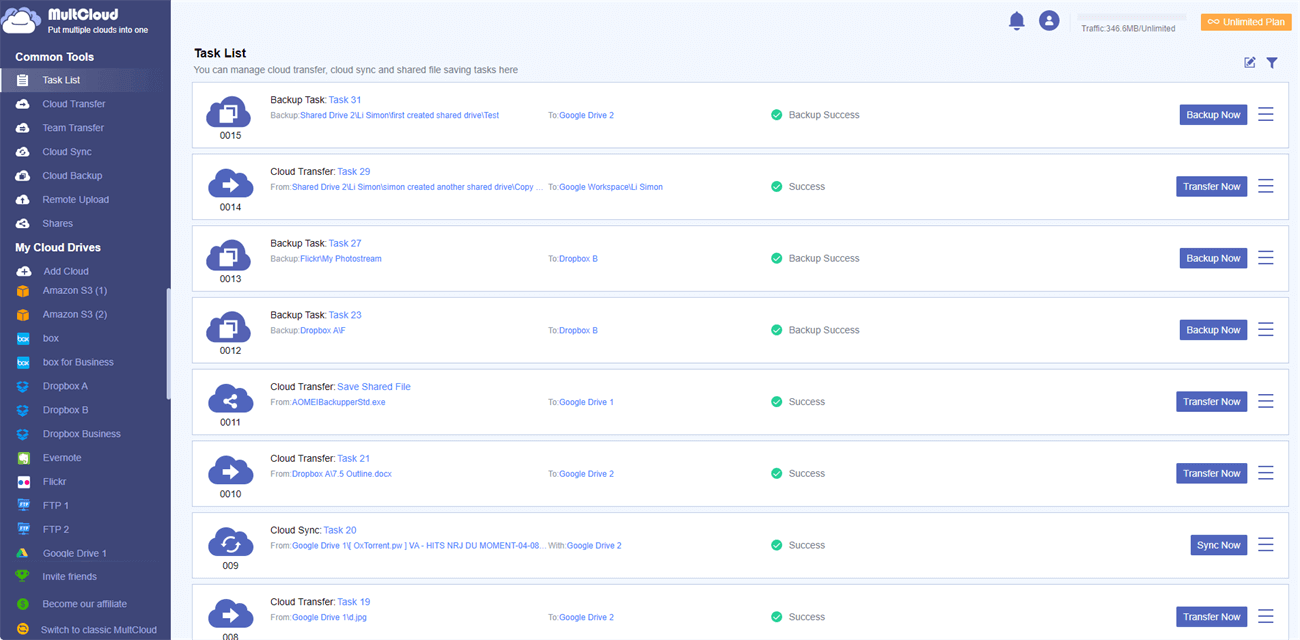Expand the options menu for Task 20

point(1266,545)
